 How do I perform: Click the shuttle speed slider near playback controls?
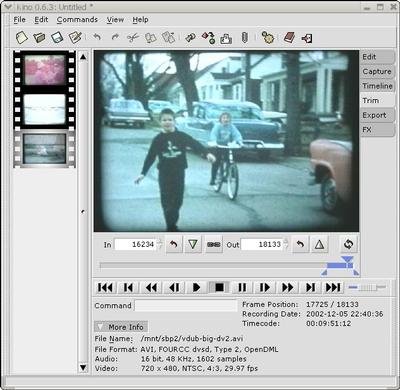(x=367, y=287)
